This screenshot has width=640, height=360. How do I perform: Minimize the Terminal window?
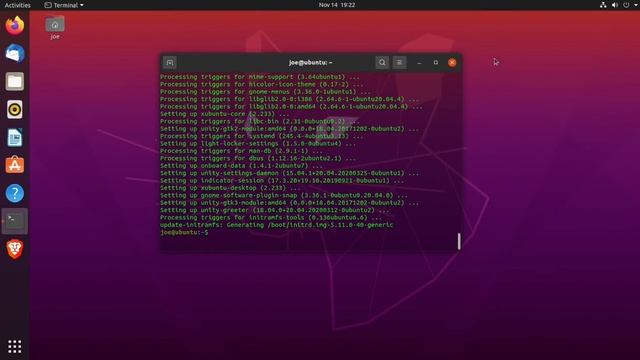click(x=419, y=62)
